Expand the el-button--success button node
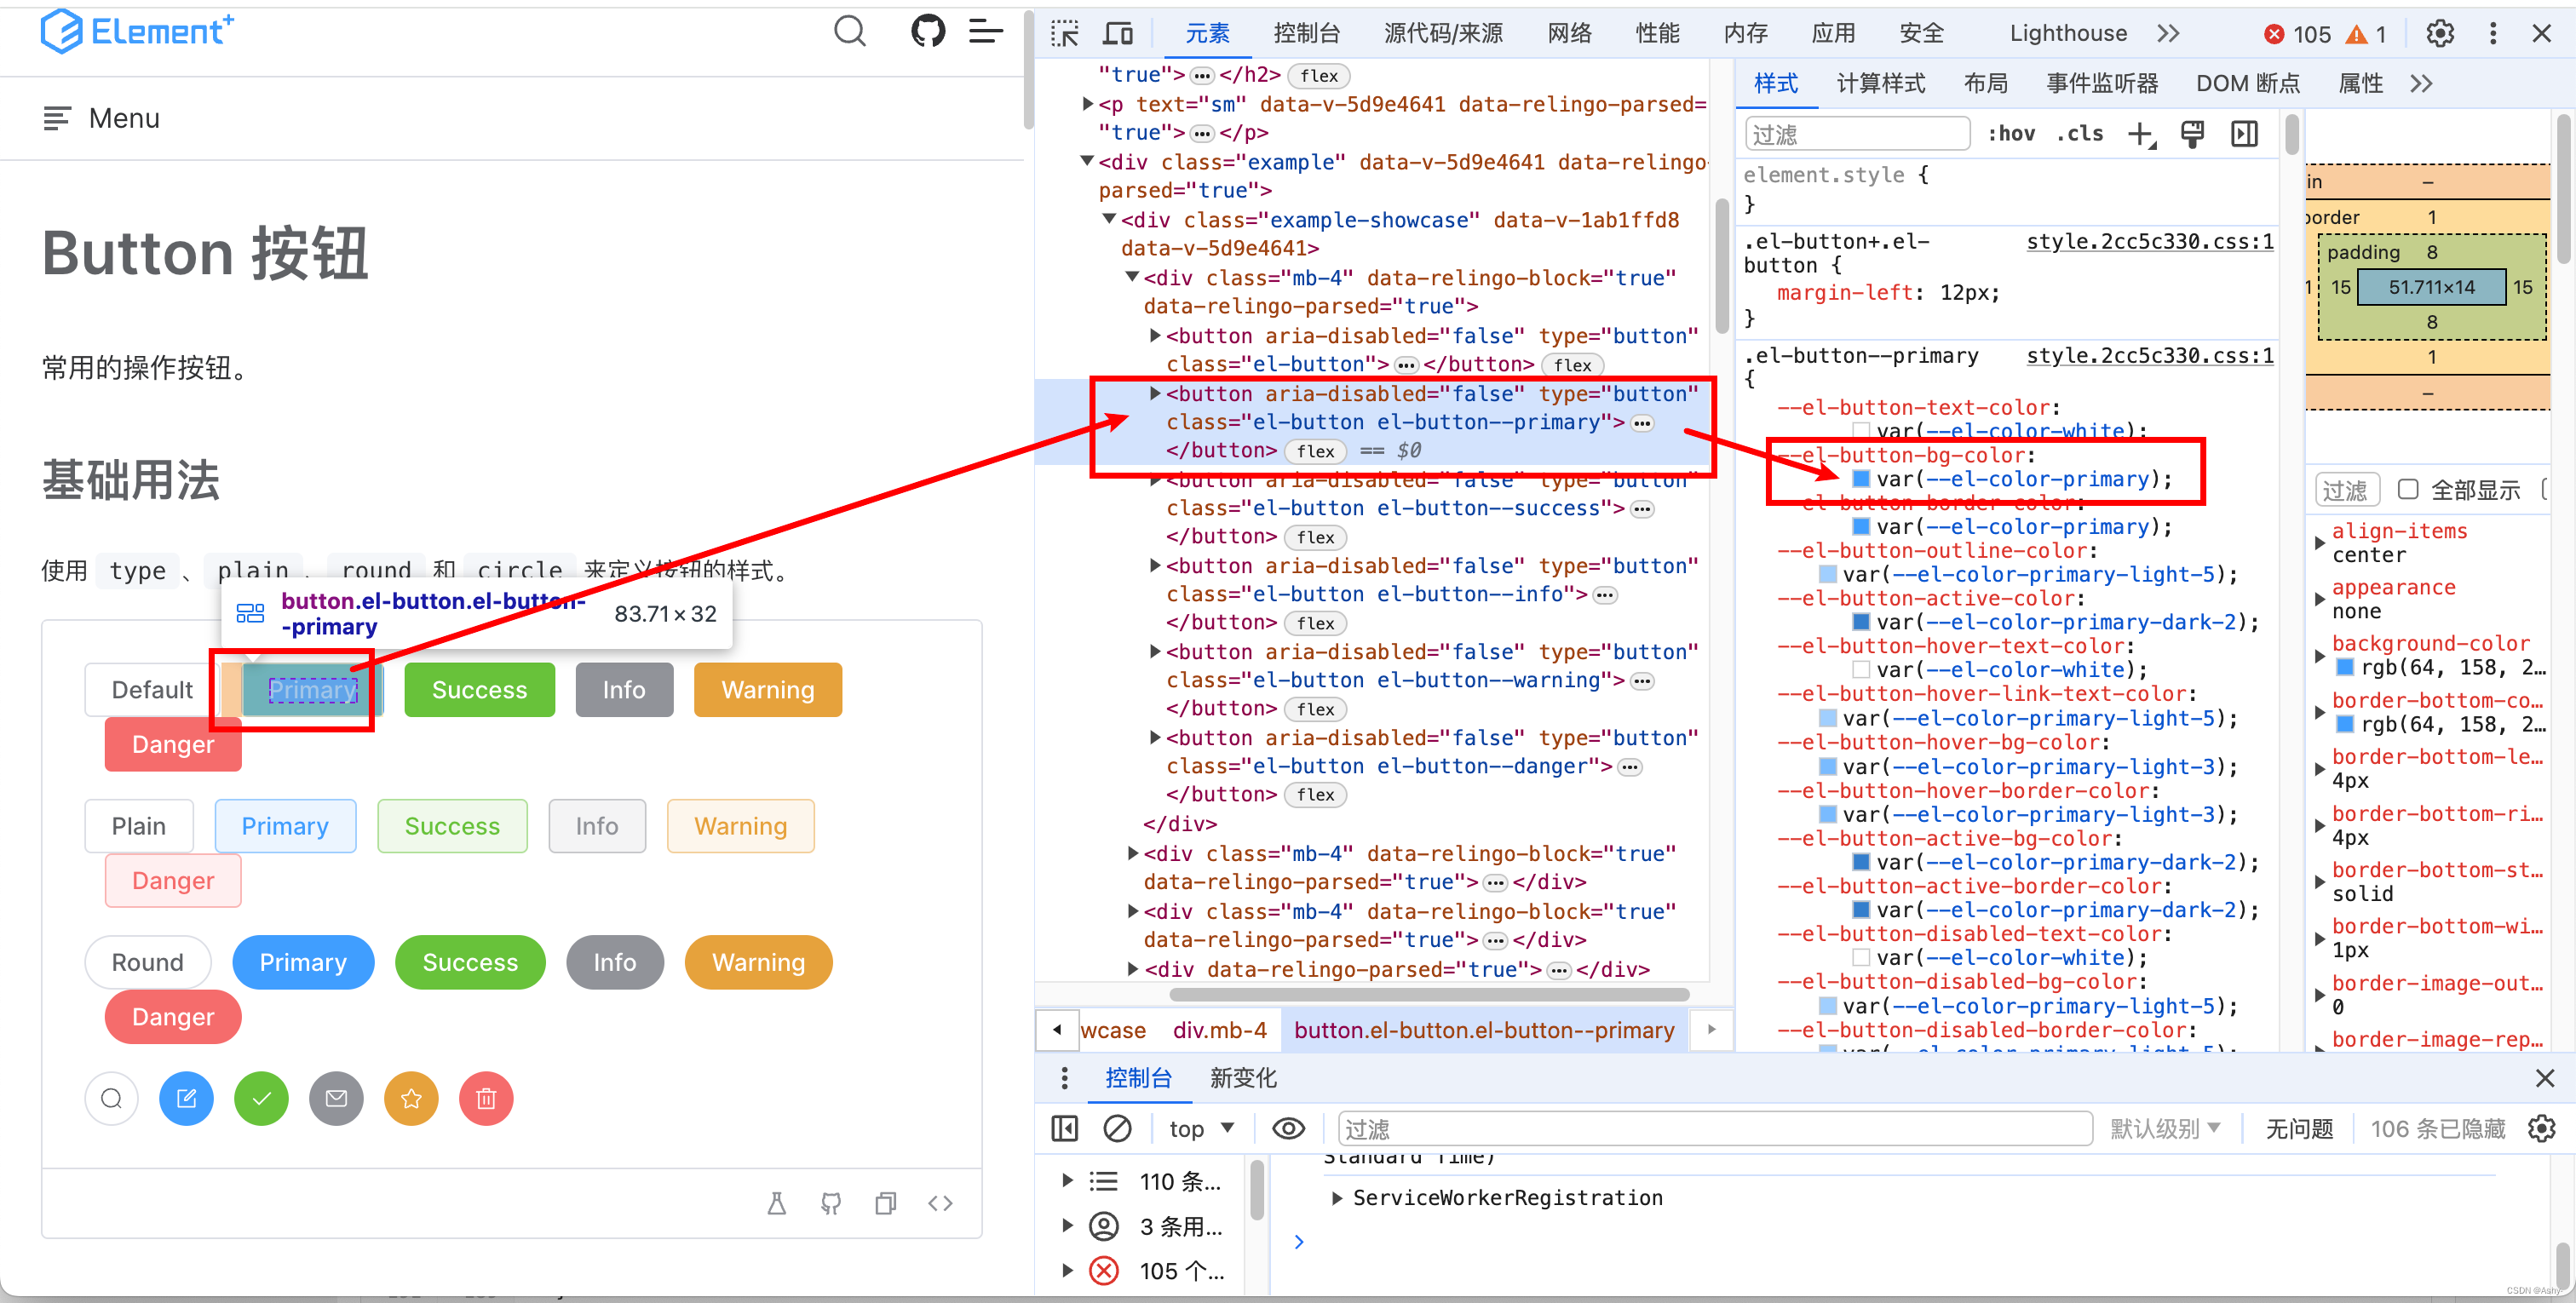The height and width of the screenshot is (1303, 2576). (1155, 481)
